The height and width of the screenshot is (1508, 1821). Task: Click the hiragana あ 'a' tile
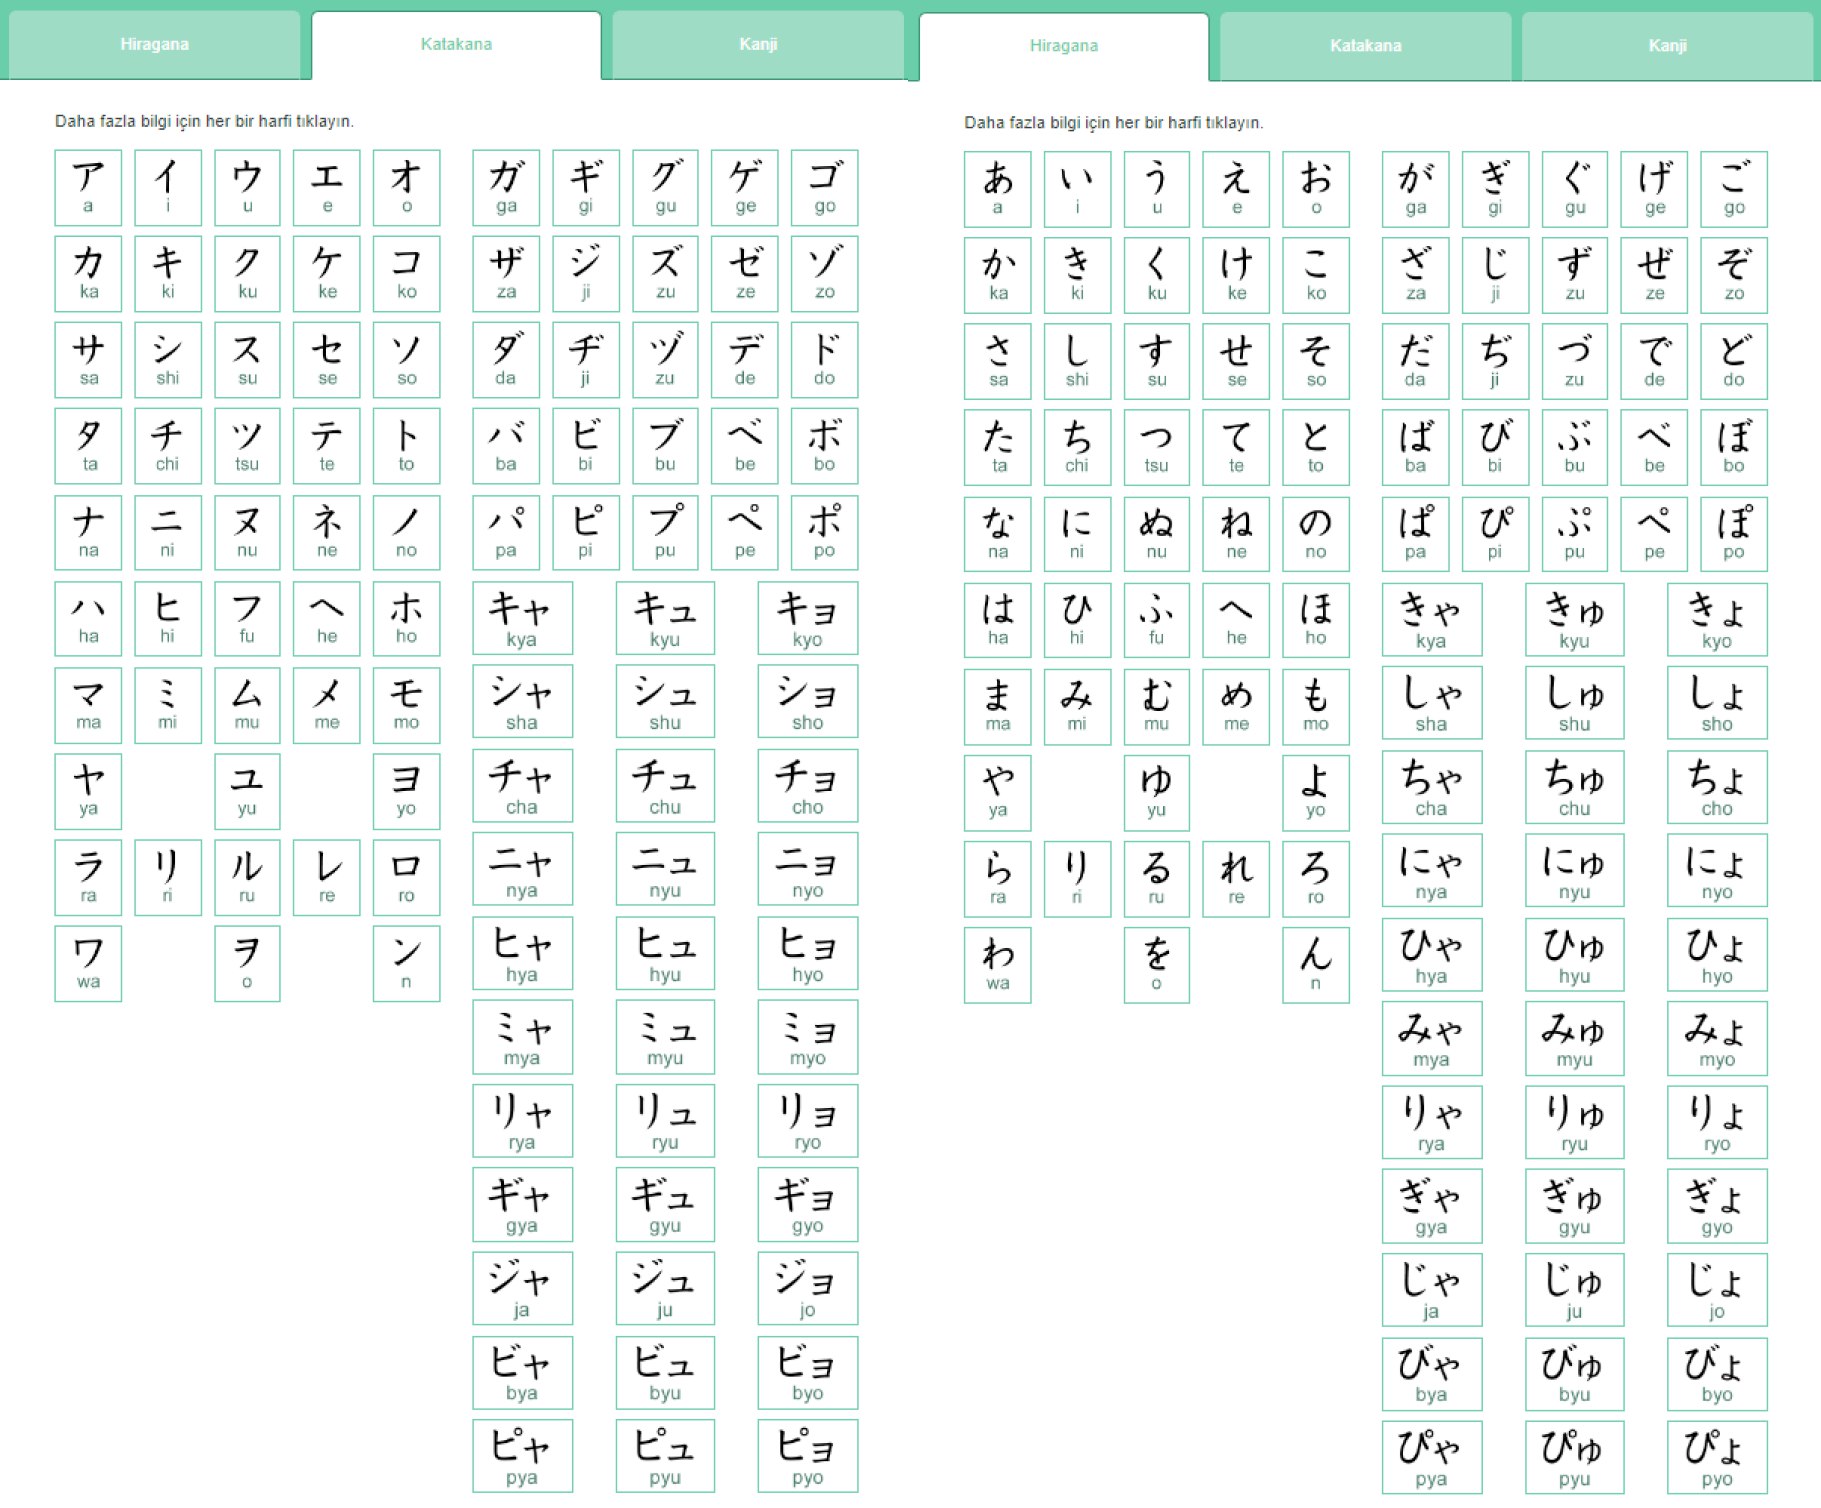997,189
